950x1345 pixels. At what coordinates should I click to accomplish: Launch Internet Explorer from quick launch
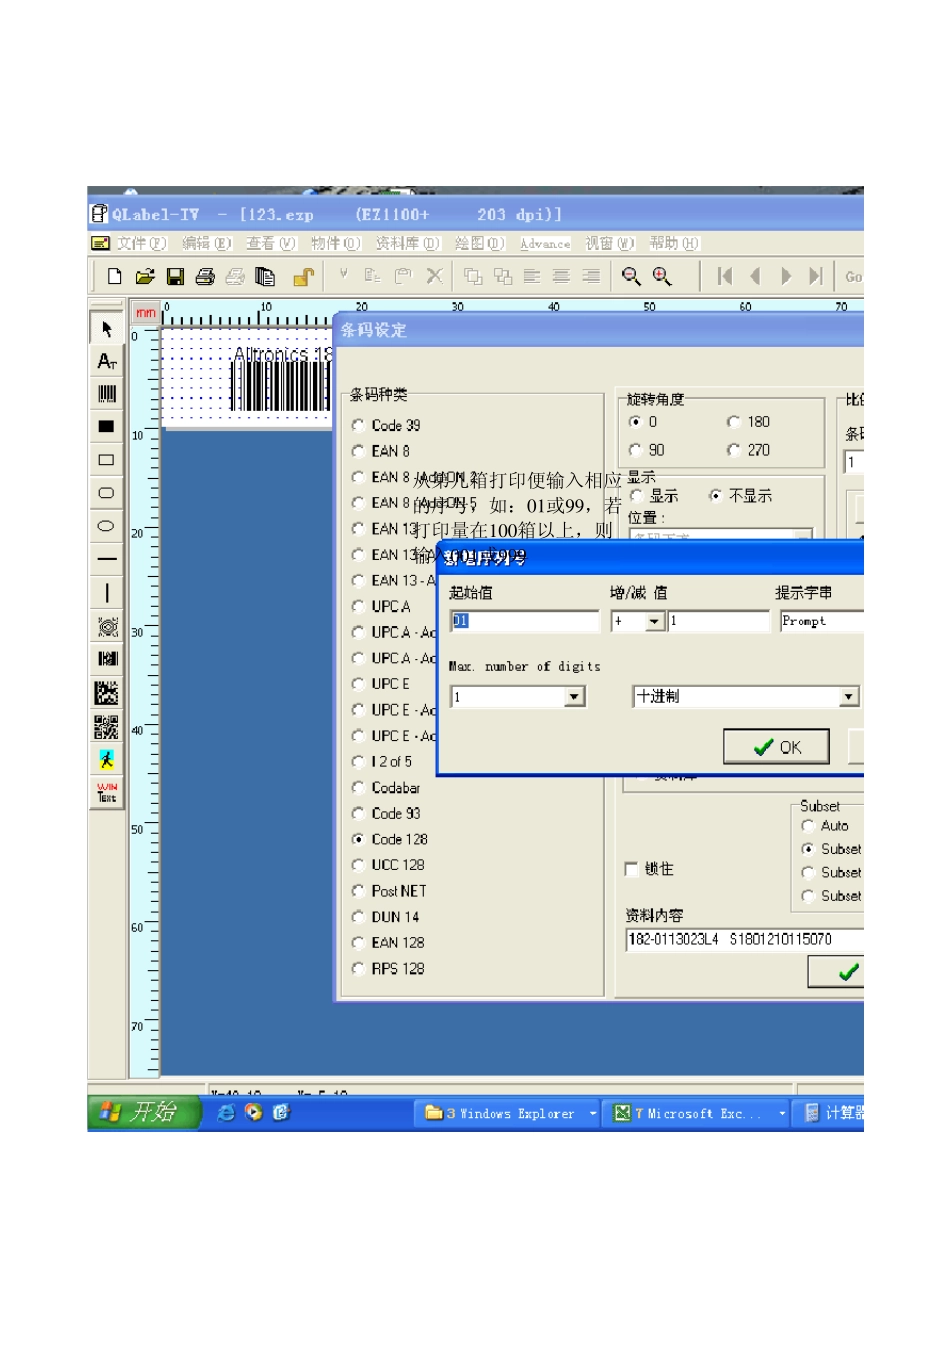tap(227, 1112)
